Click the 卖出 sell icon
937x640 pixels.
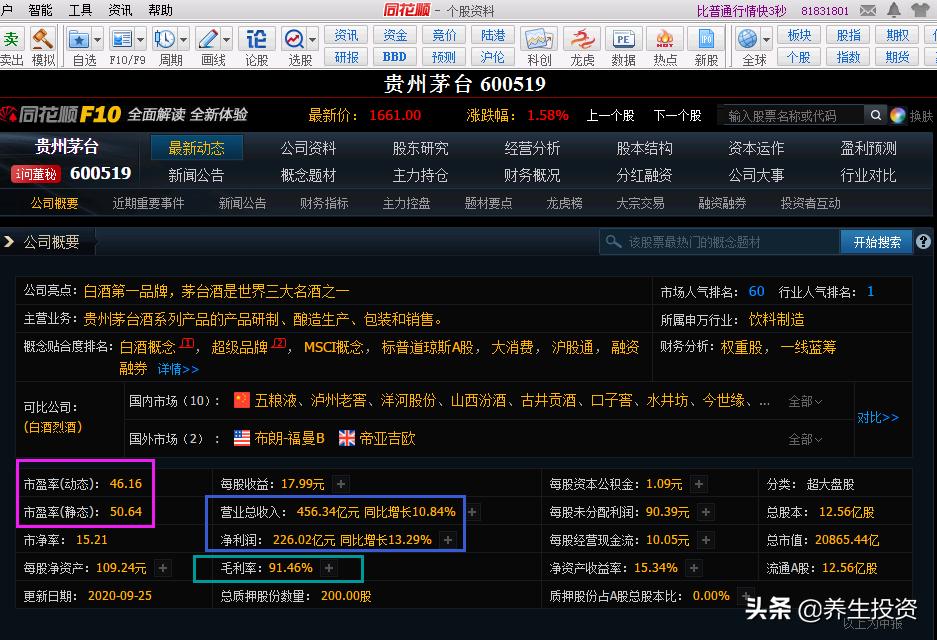point(12,40)
